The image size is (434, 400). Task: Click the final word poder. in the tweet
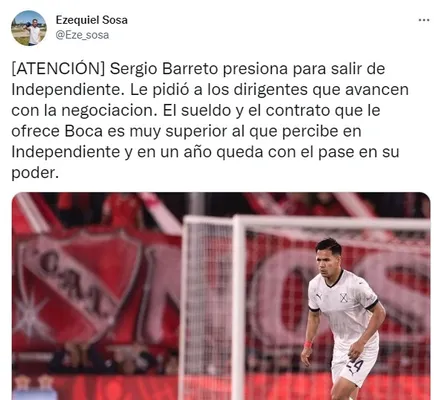[x=35, y=173]
